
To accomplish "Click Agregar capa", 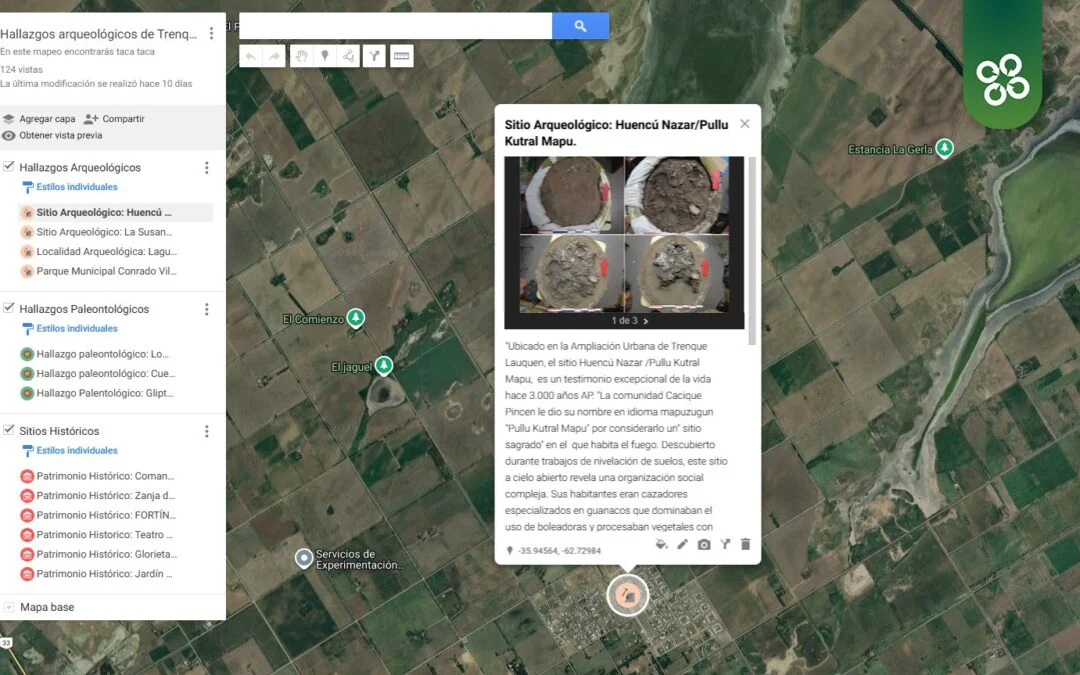I will coord(39,118).
